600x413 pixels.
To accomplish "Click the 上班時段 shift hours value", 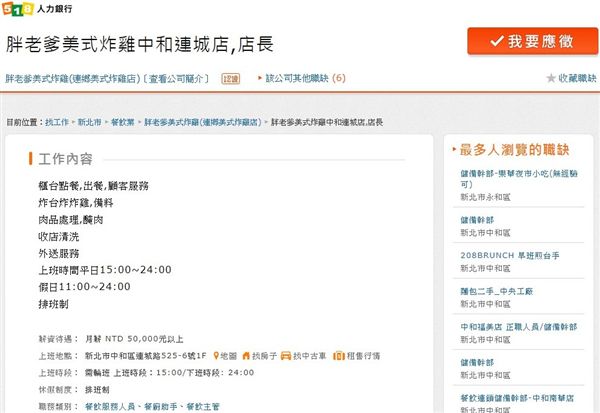I will coord(170,373).
